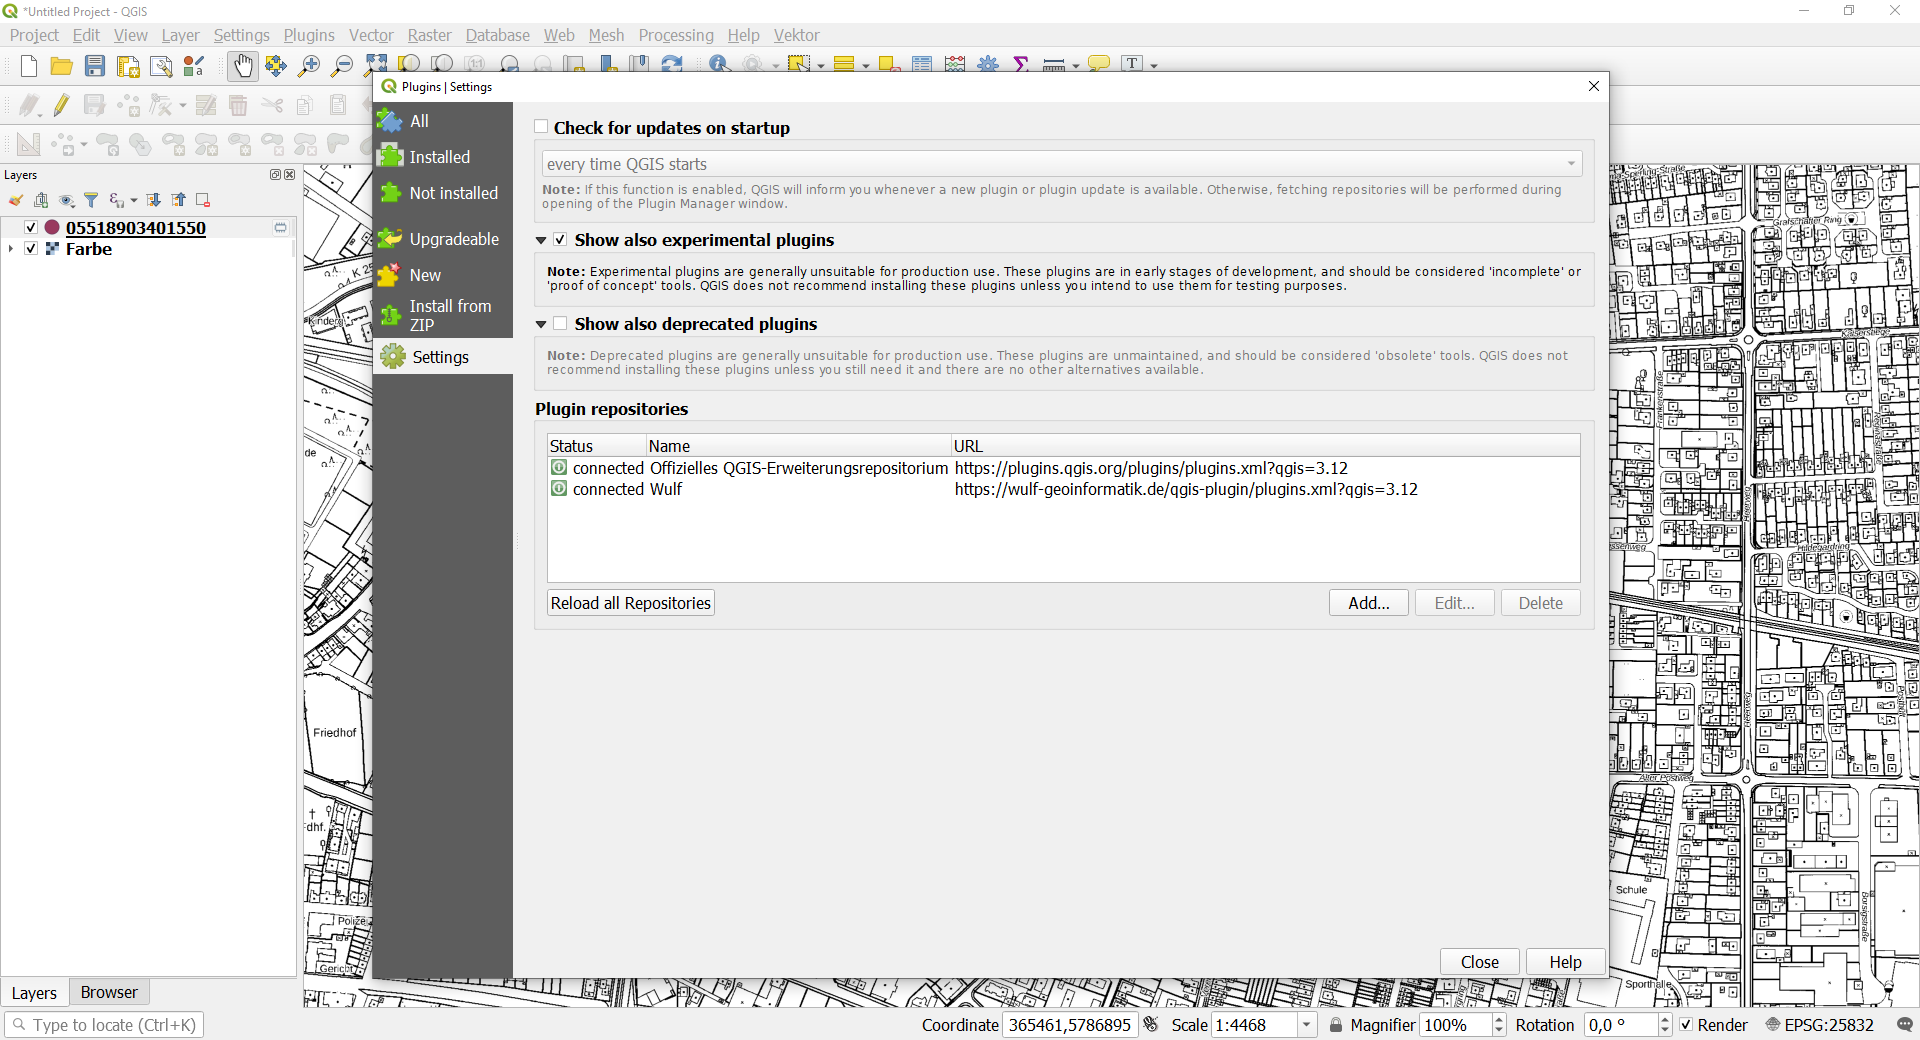The width and height of the screenshot is (1920, 1040).
Task: Open the Processing Toolbox
Action: point(988,64)
